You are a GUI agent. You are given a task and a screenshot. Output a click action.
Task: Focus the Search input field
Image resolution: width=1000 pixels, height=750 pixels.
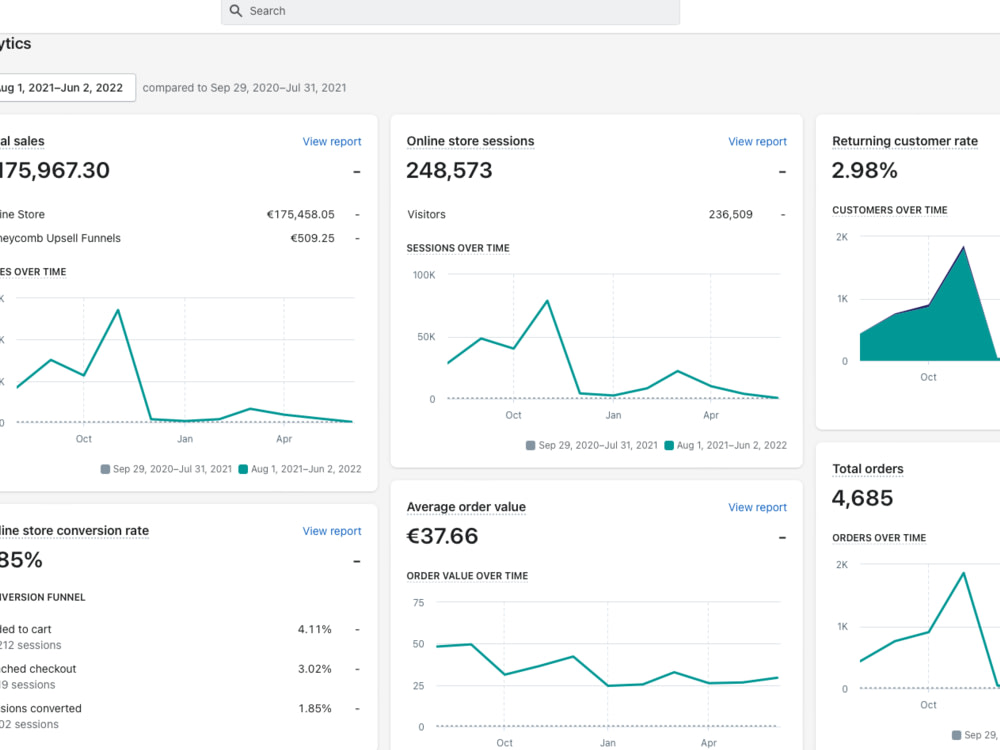point(450,11)
